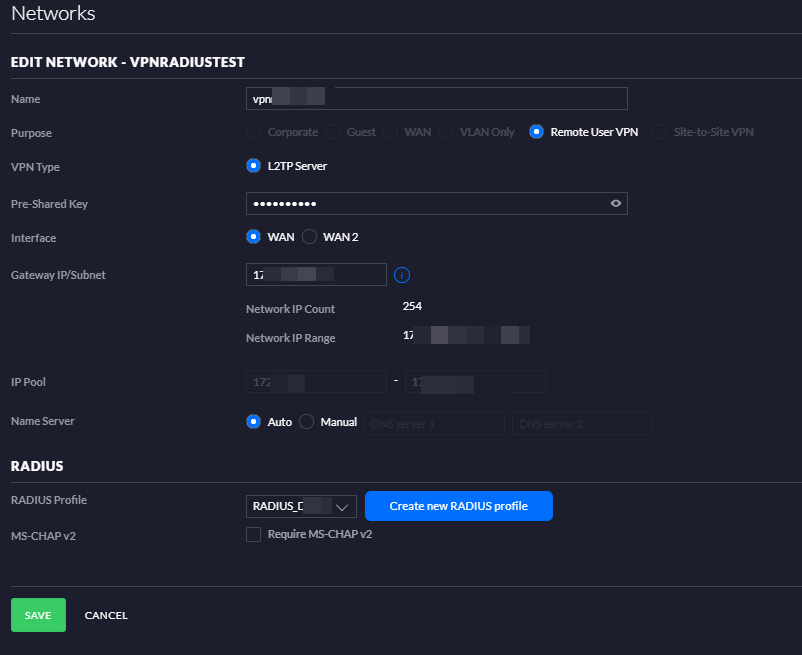Select the WAN interface radio button

(x=253, y=237)
